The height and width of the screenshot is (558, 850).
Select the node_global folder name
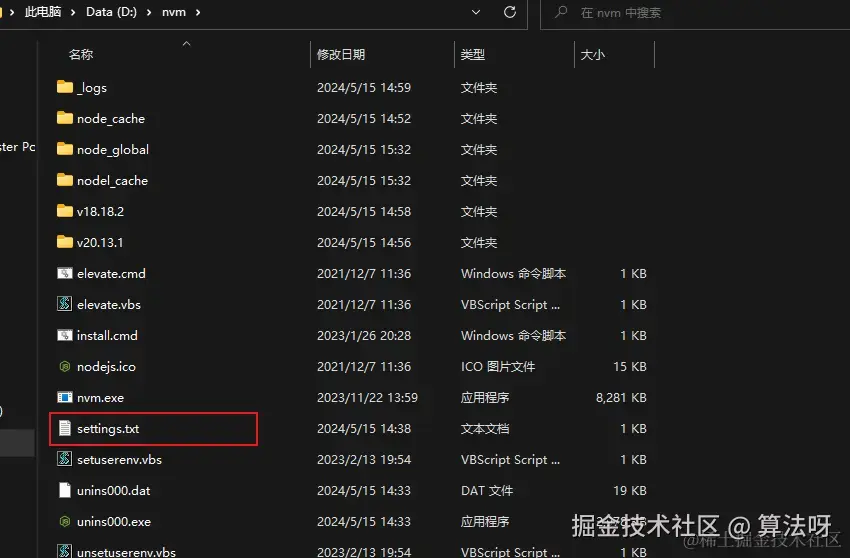113,150
